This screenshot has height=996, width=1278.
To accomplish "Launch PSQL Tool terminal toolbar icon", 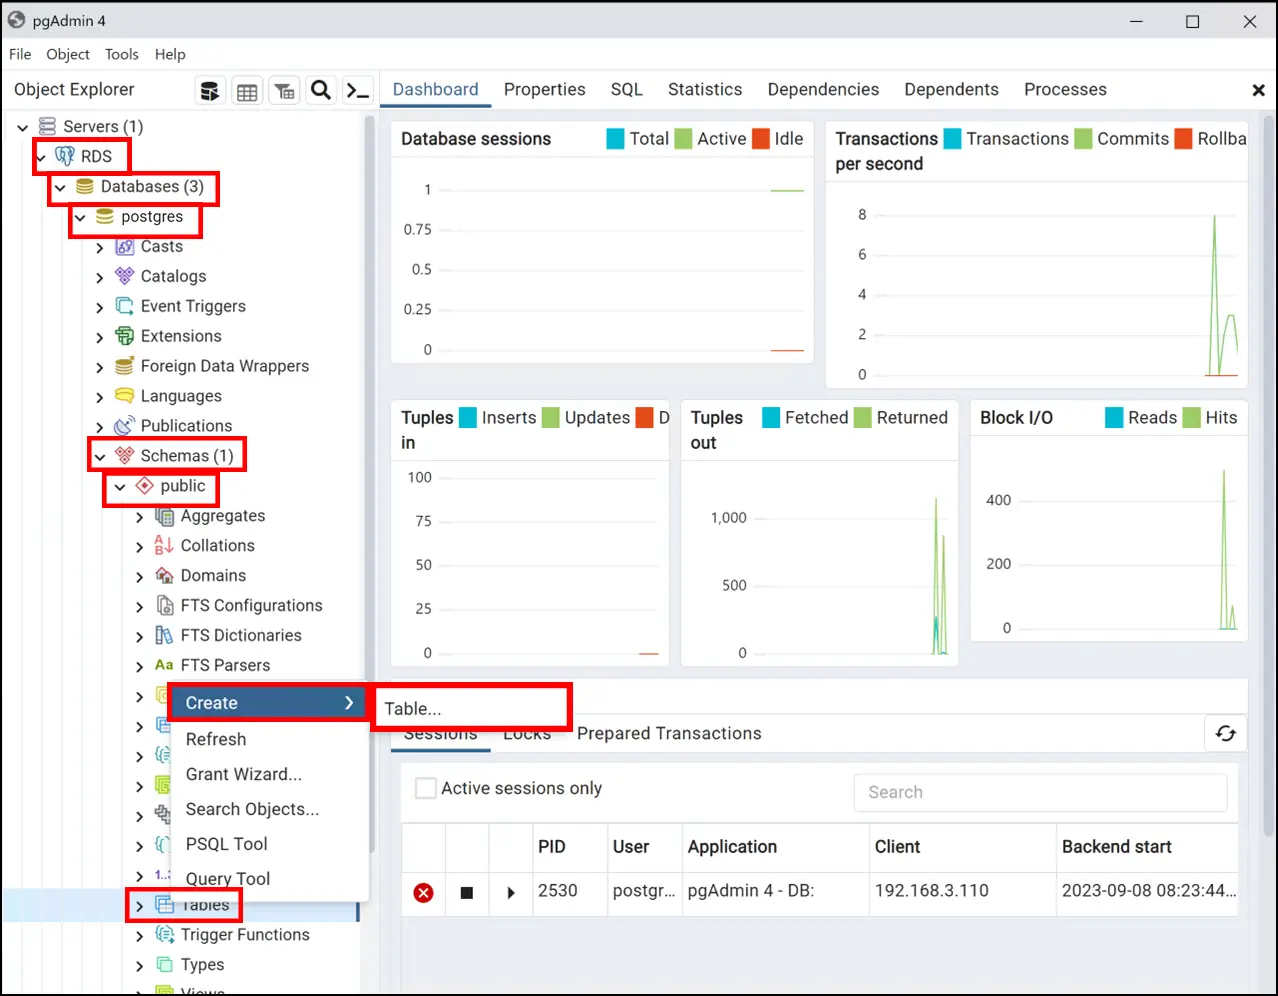I will 358,91.
